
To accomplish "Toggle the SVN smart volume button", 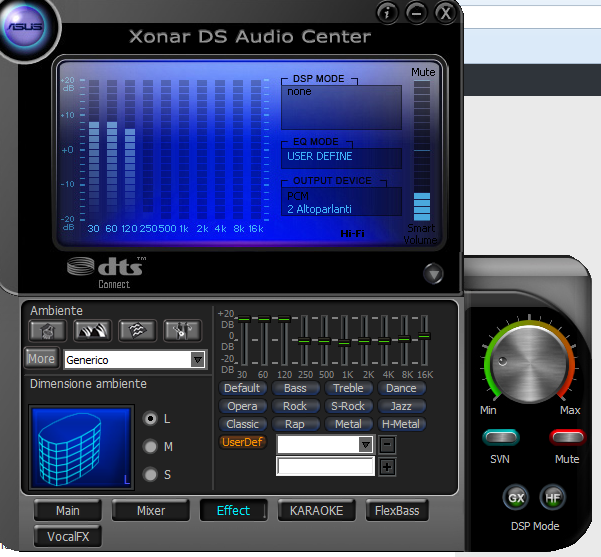I will [x=501, y=437].
